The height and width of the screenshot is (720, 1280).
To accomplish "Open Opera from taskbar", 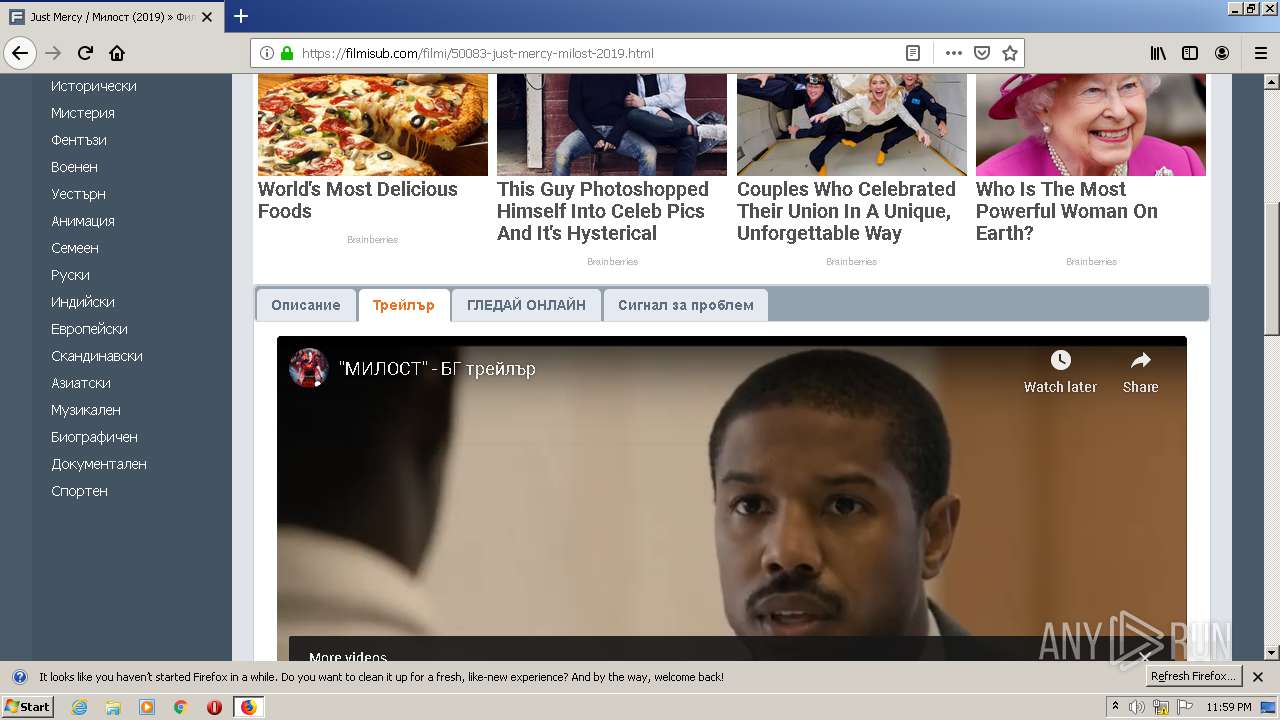I will coord(214,707).
